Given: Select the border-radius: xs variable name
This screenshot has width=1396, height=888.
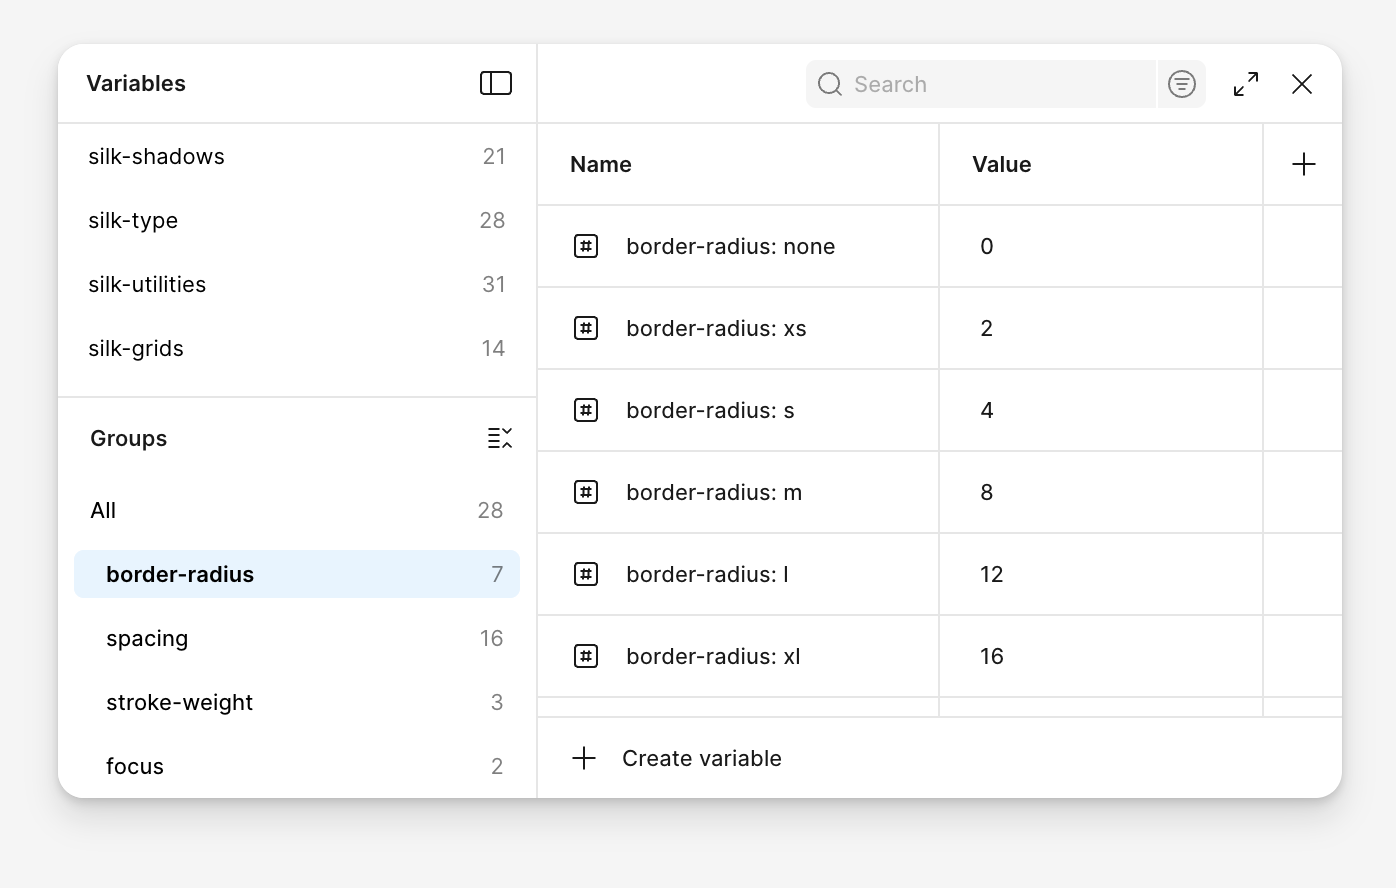Looking at the screenshot, I should click(716, 328).
